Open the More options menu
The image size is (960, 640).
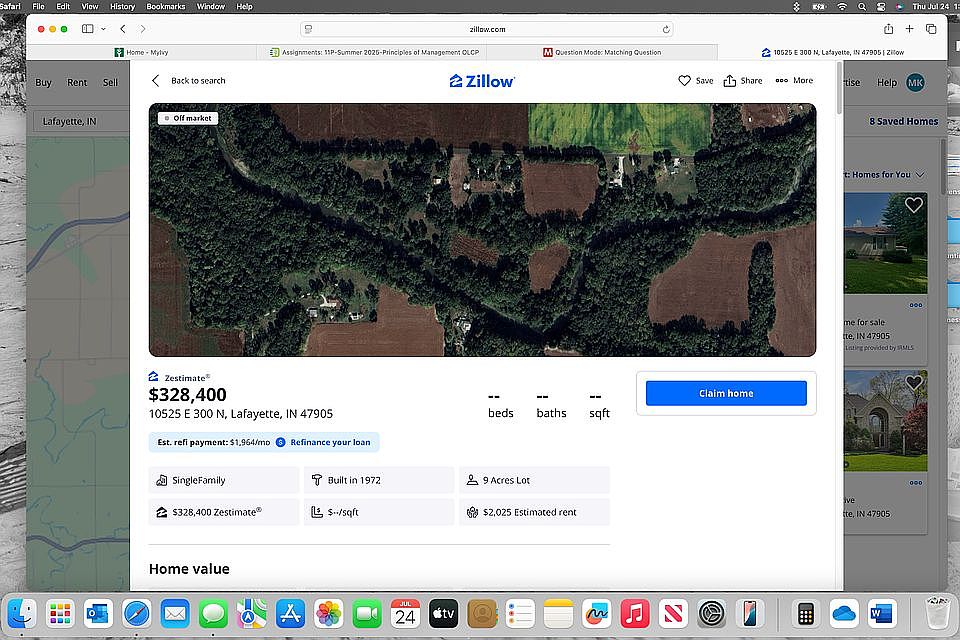tap(794, 81)
